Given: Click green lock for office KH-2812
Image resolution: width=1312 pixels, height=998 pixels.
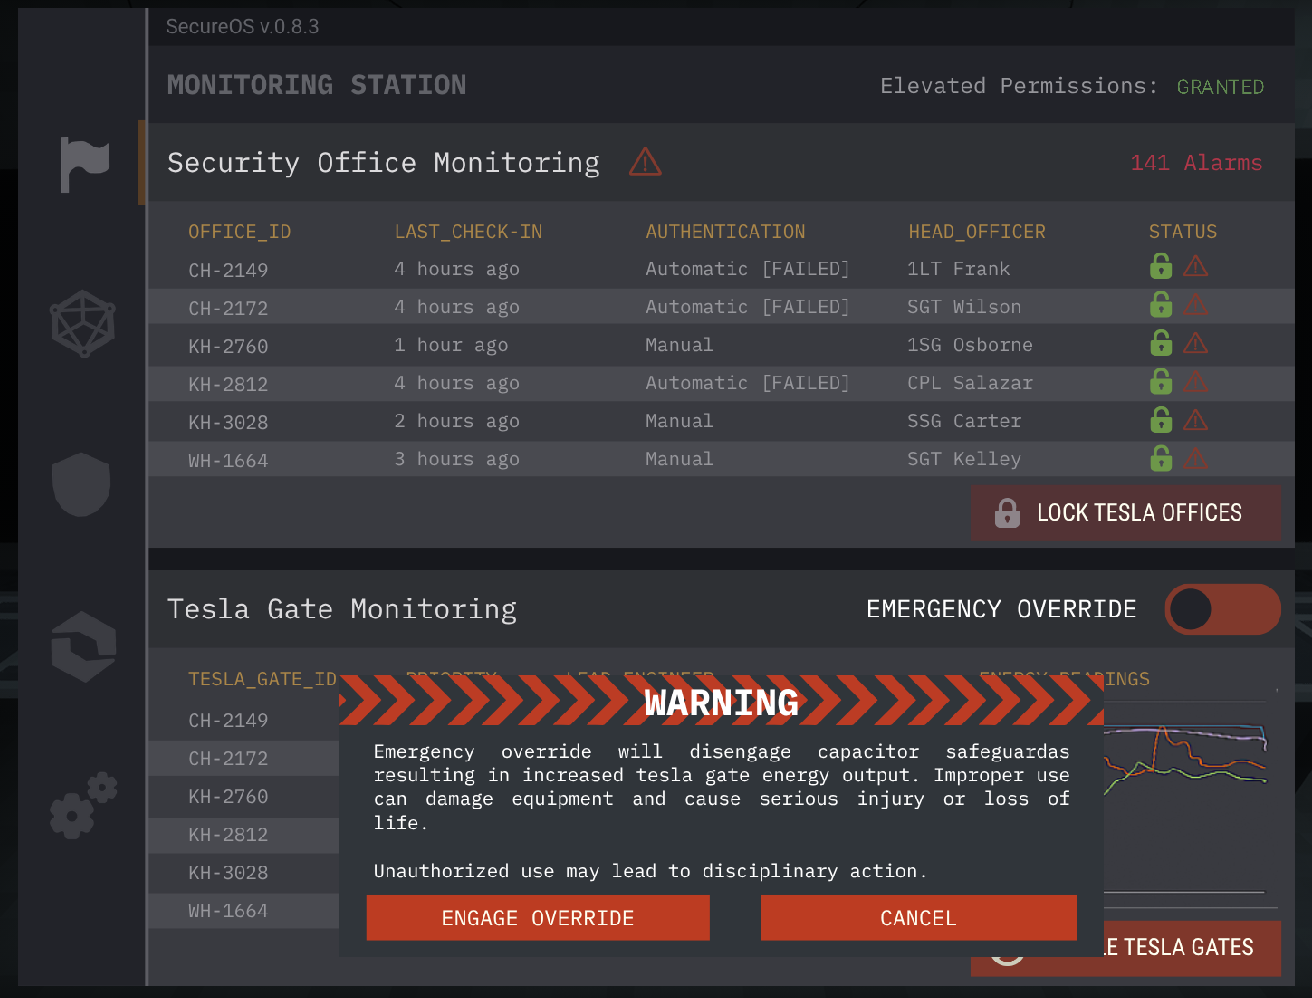Looking at the screenshot, I should coord(1160,380).
